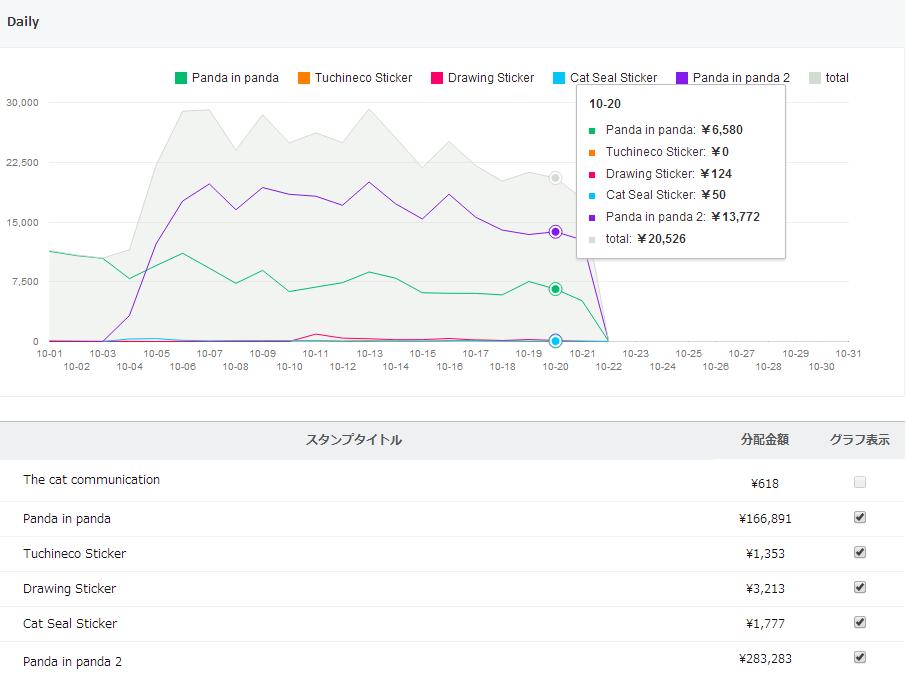The width and height of the screenshot is (907, 680).
Task: Click the purple data point on 10-20
Action: click(555, 232)
